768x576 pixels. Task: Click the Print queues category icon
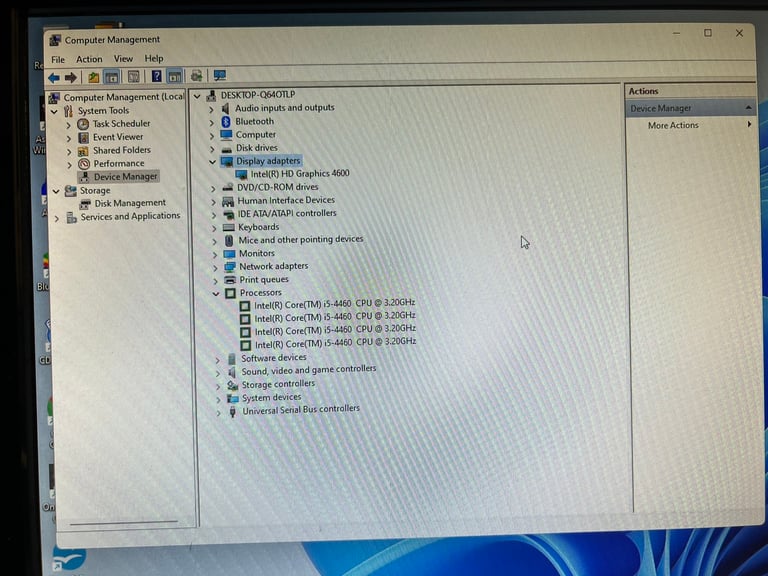230,280
